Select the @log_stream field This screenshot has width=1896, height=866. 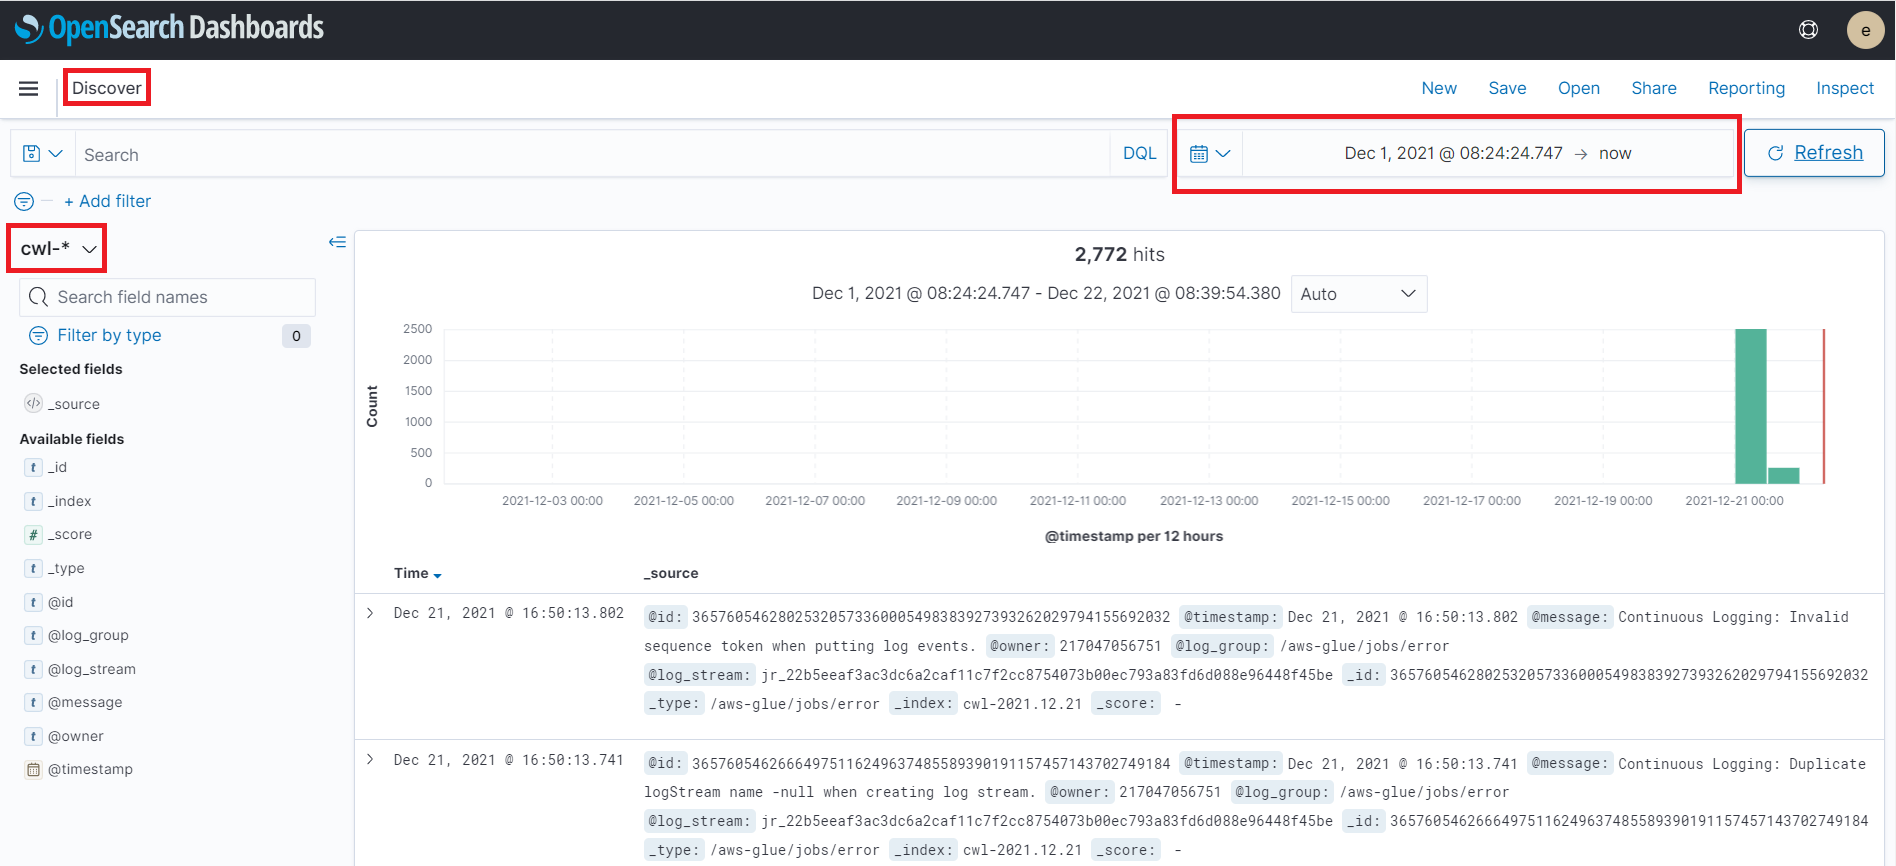[x=92, y=669]
